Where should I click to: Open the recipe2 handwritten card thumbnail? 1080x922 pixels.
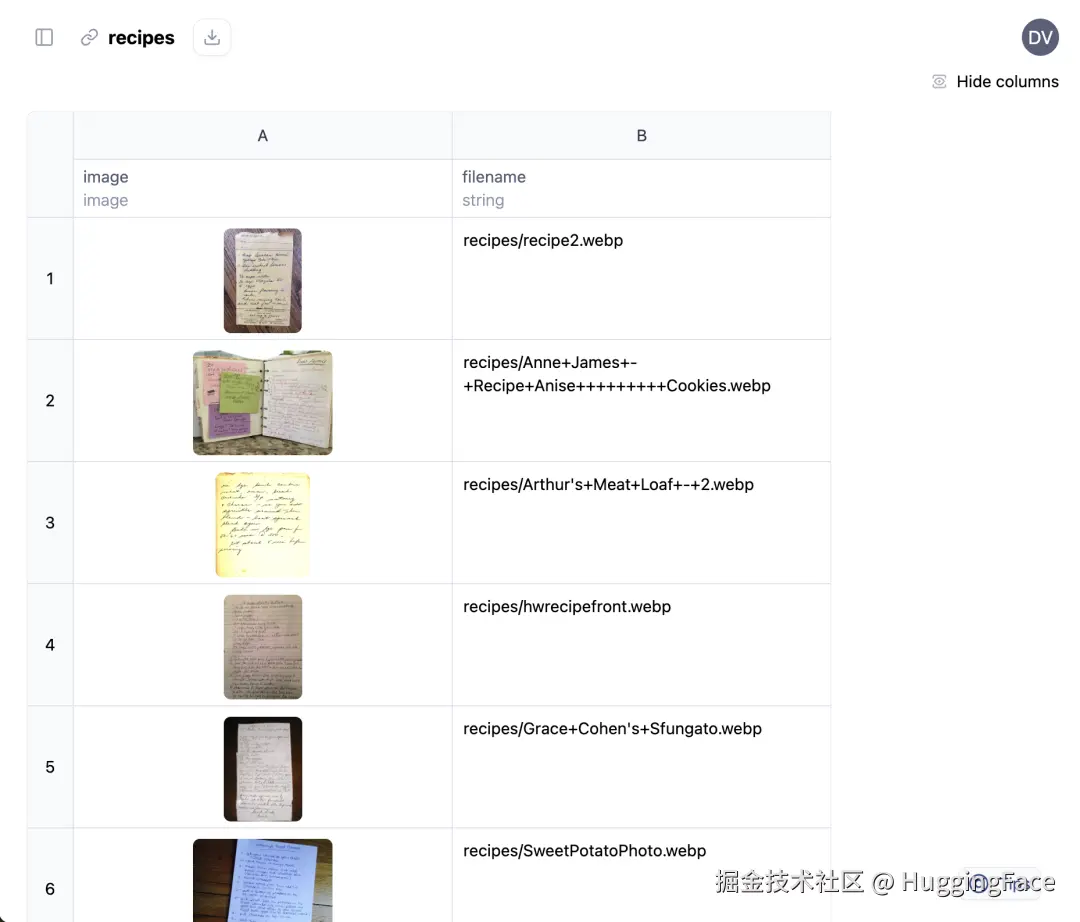click(262, 280)
